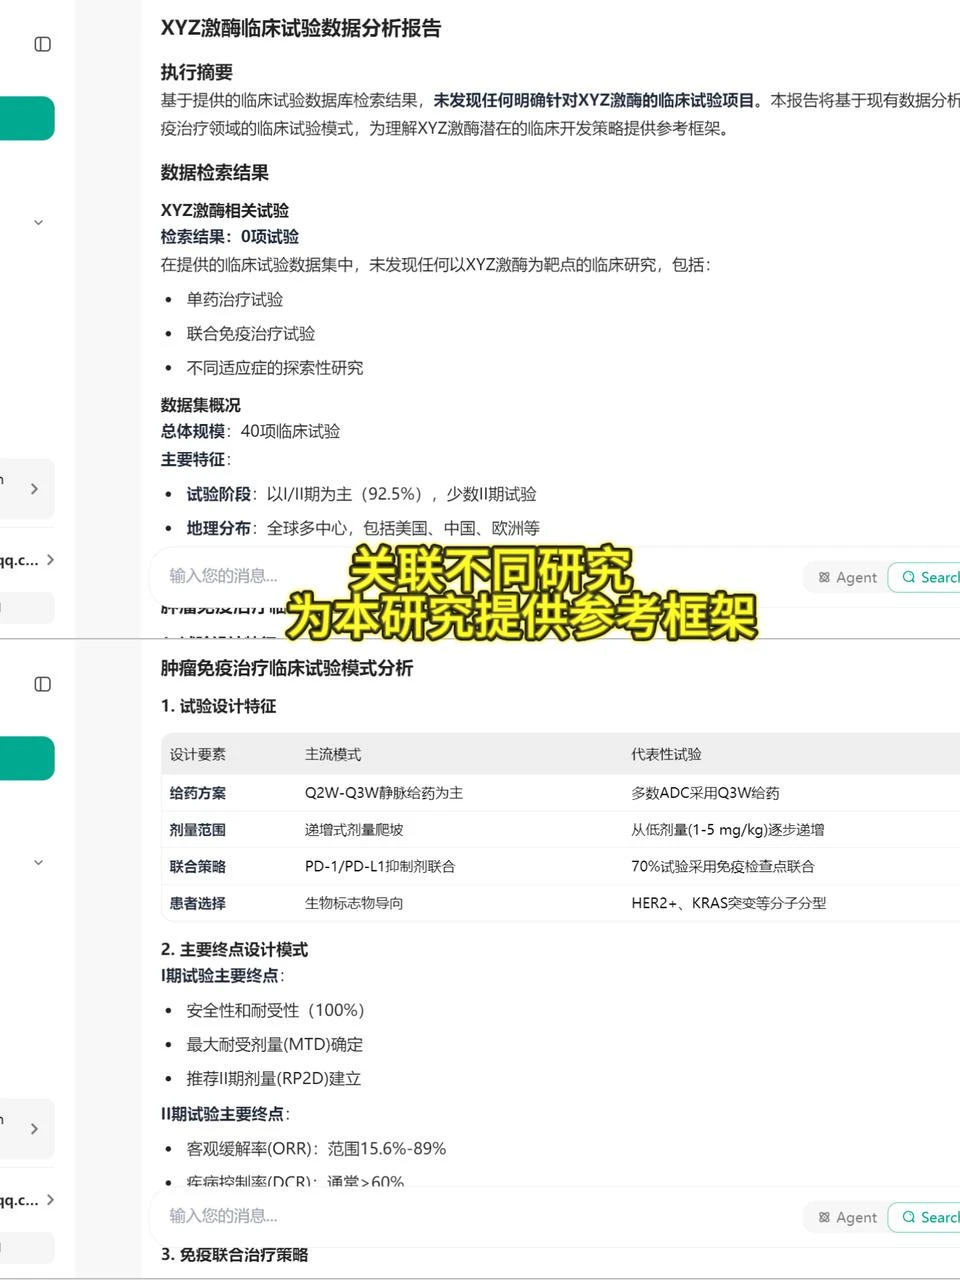This screenshot has width=960, height=1280.
Task: Select the 最大耐受剂量(MTD)确定 bullet
Action: [275, 1045]
